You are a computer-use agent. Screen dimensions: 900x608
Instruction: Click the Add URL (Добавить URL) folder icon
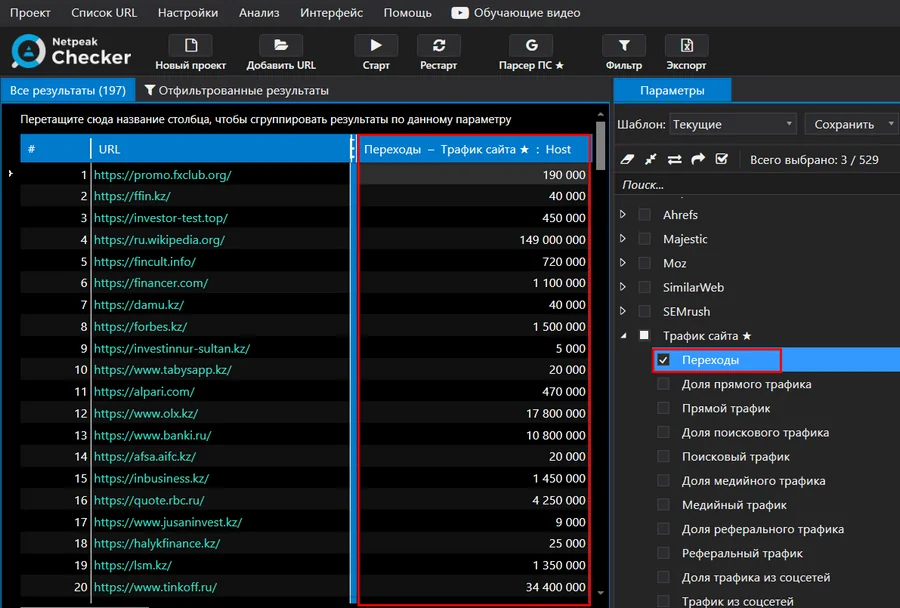tap(281, 45)
